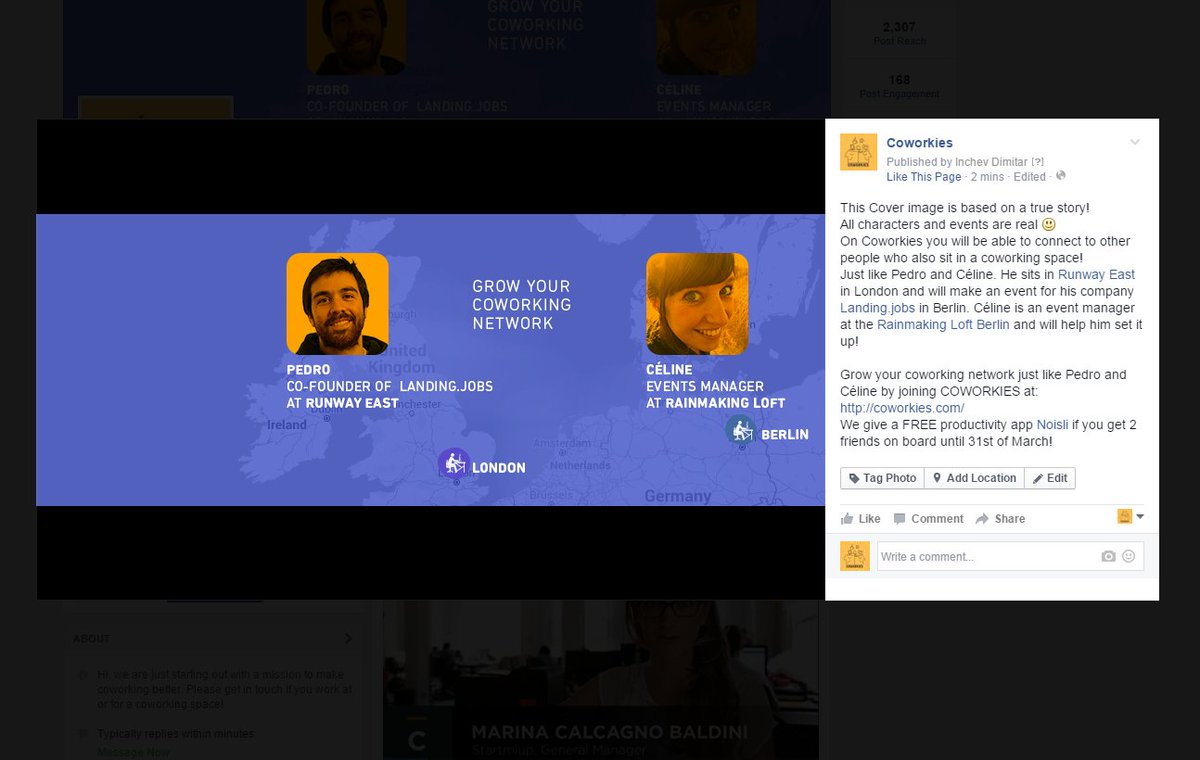Click the Comment action

pyautogui.click(x=928, y=519)
